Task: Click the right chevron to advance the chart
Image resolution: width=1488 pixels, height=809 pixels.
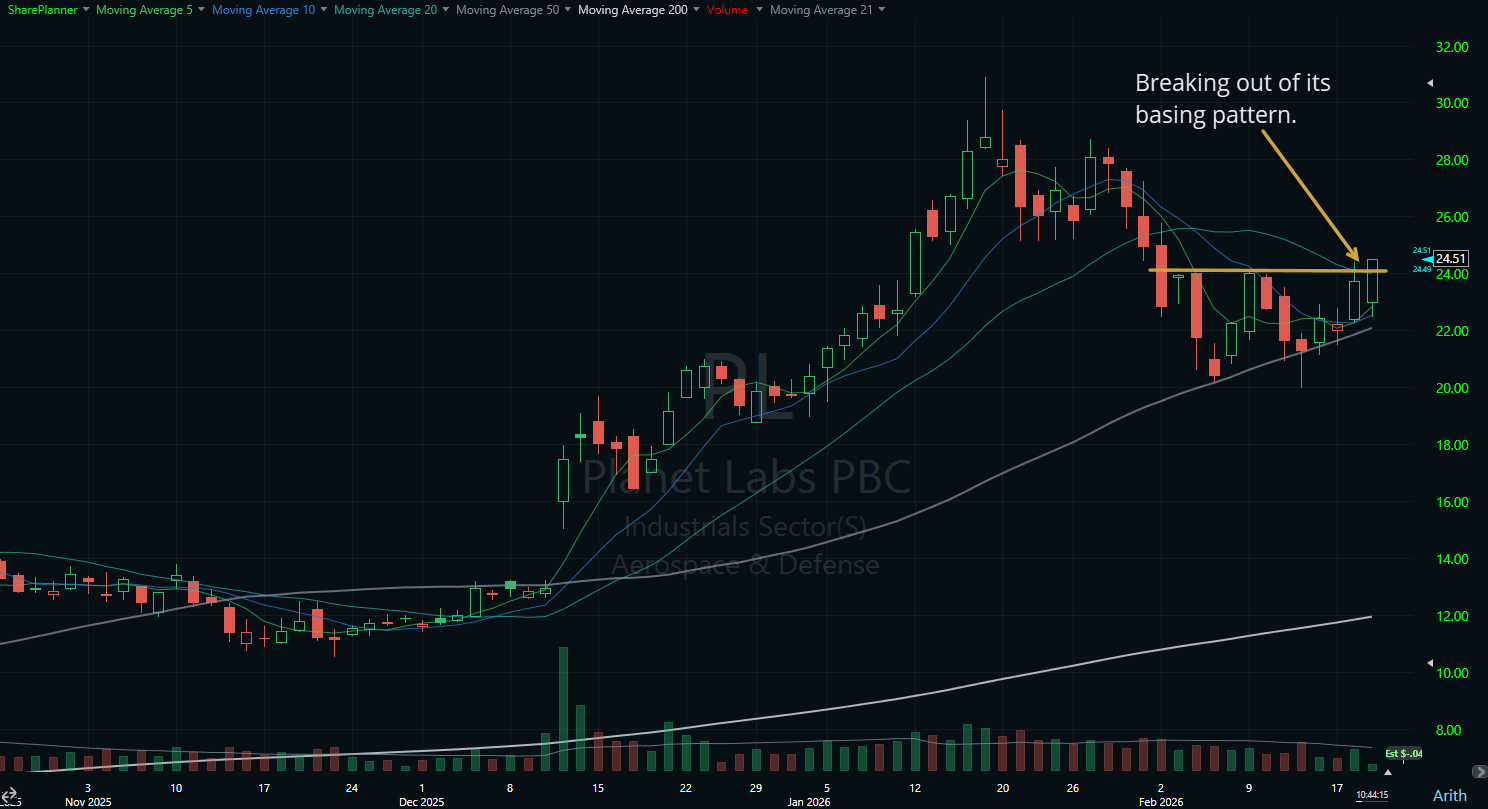Action: pos(1481,772)
